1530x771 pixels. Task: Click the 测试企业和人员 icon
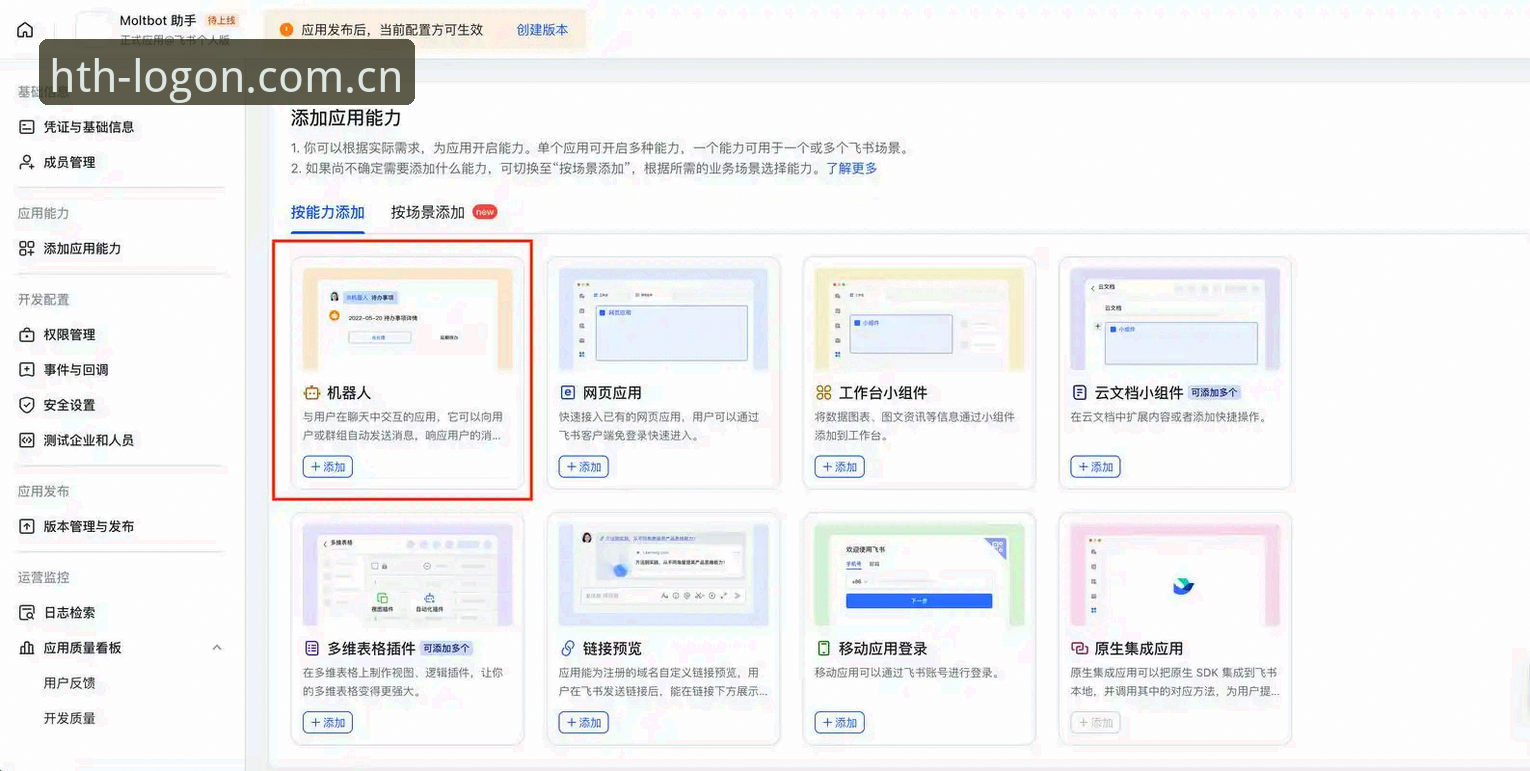click(27, 440)
